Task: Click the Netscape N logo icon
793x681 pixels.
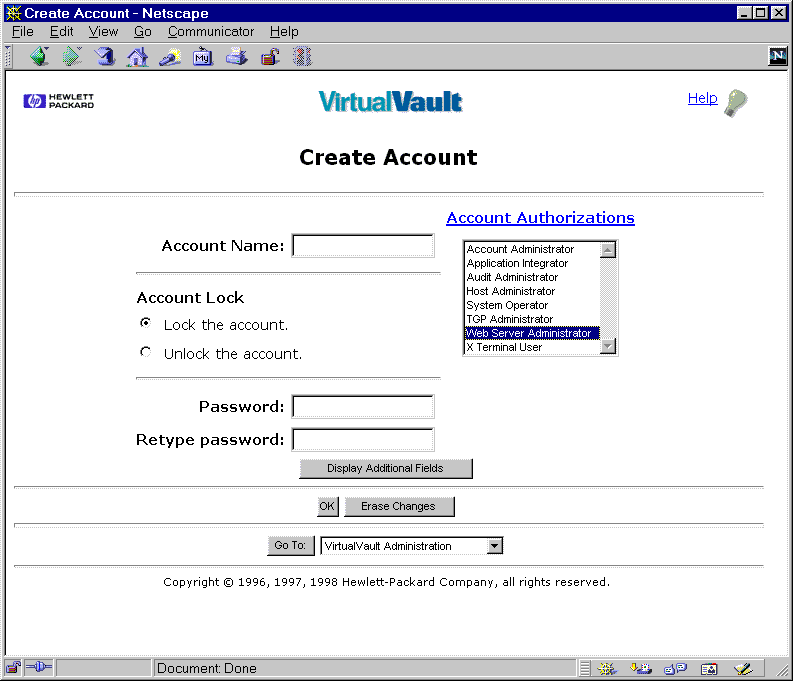Action: pyautogui.click(x=777, y=56)
